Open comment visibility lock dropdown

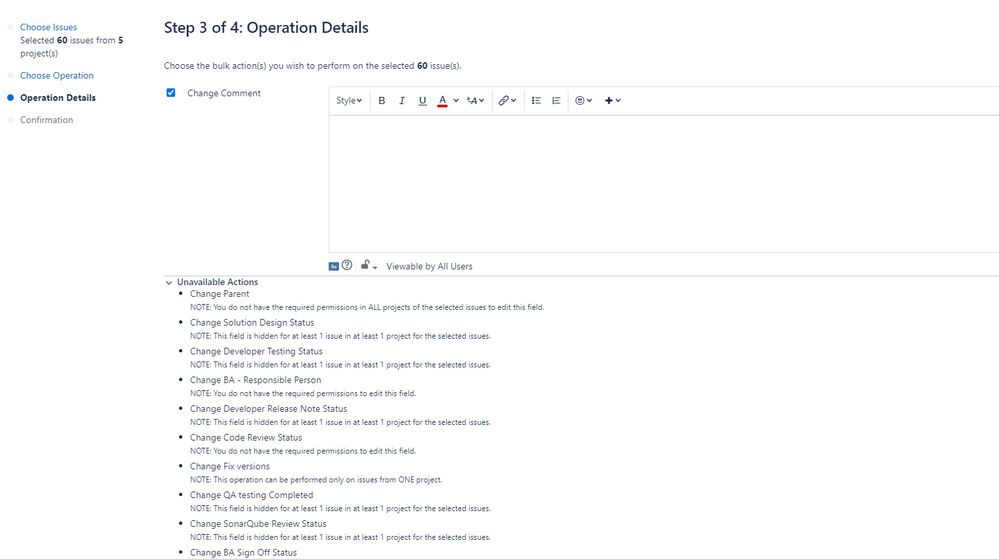[369, 265]
